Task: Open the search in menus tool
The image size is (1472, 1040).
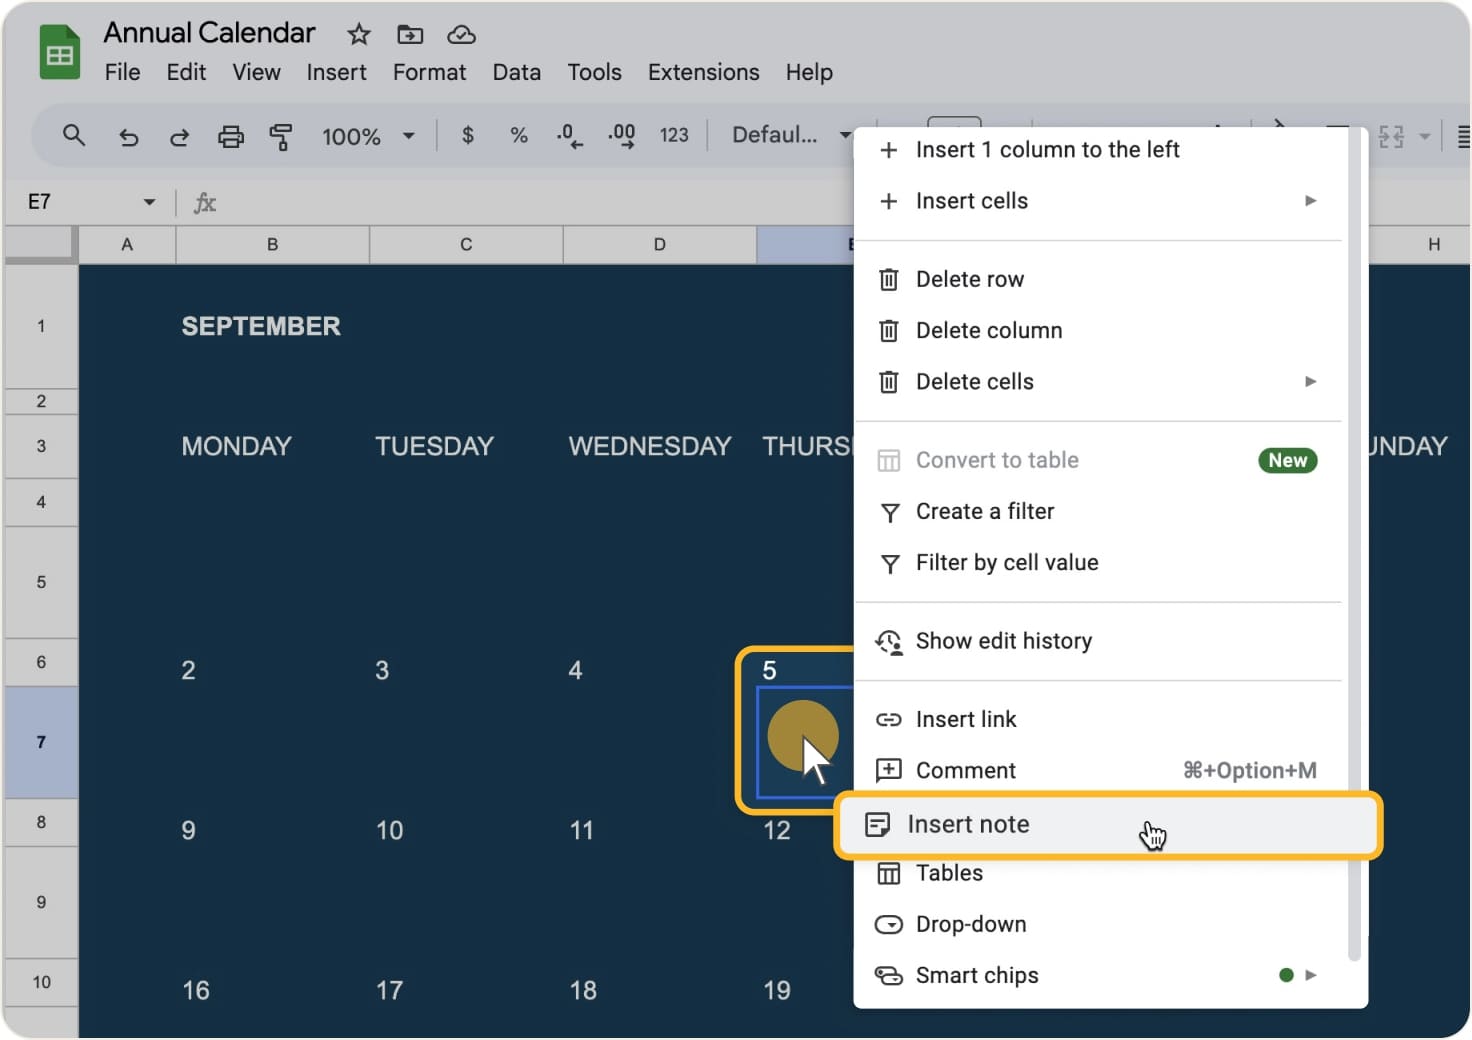Action: click(x=74, y=136)
